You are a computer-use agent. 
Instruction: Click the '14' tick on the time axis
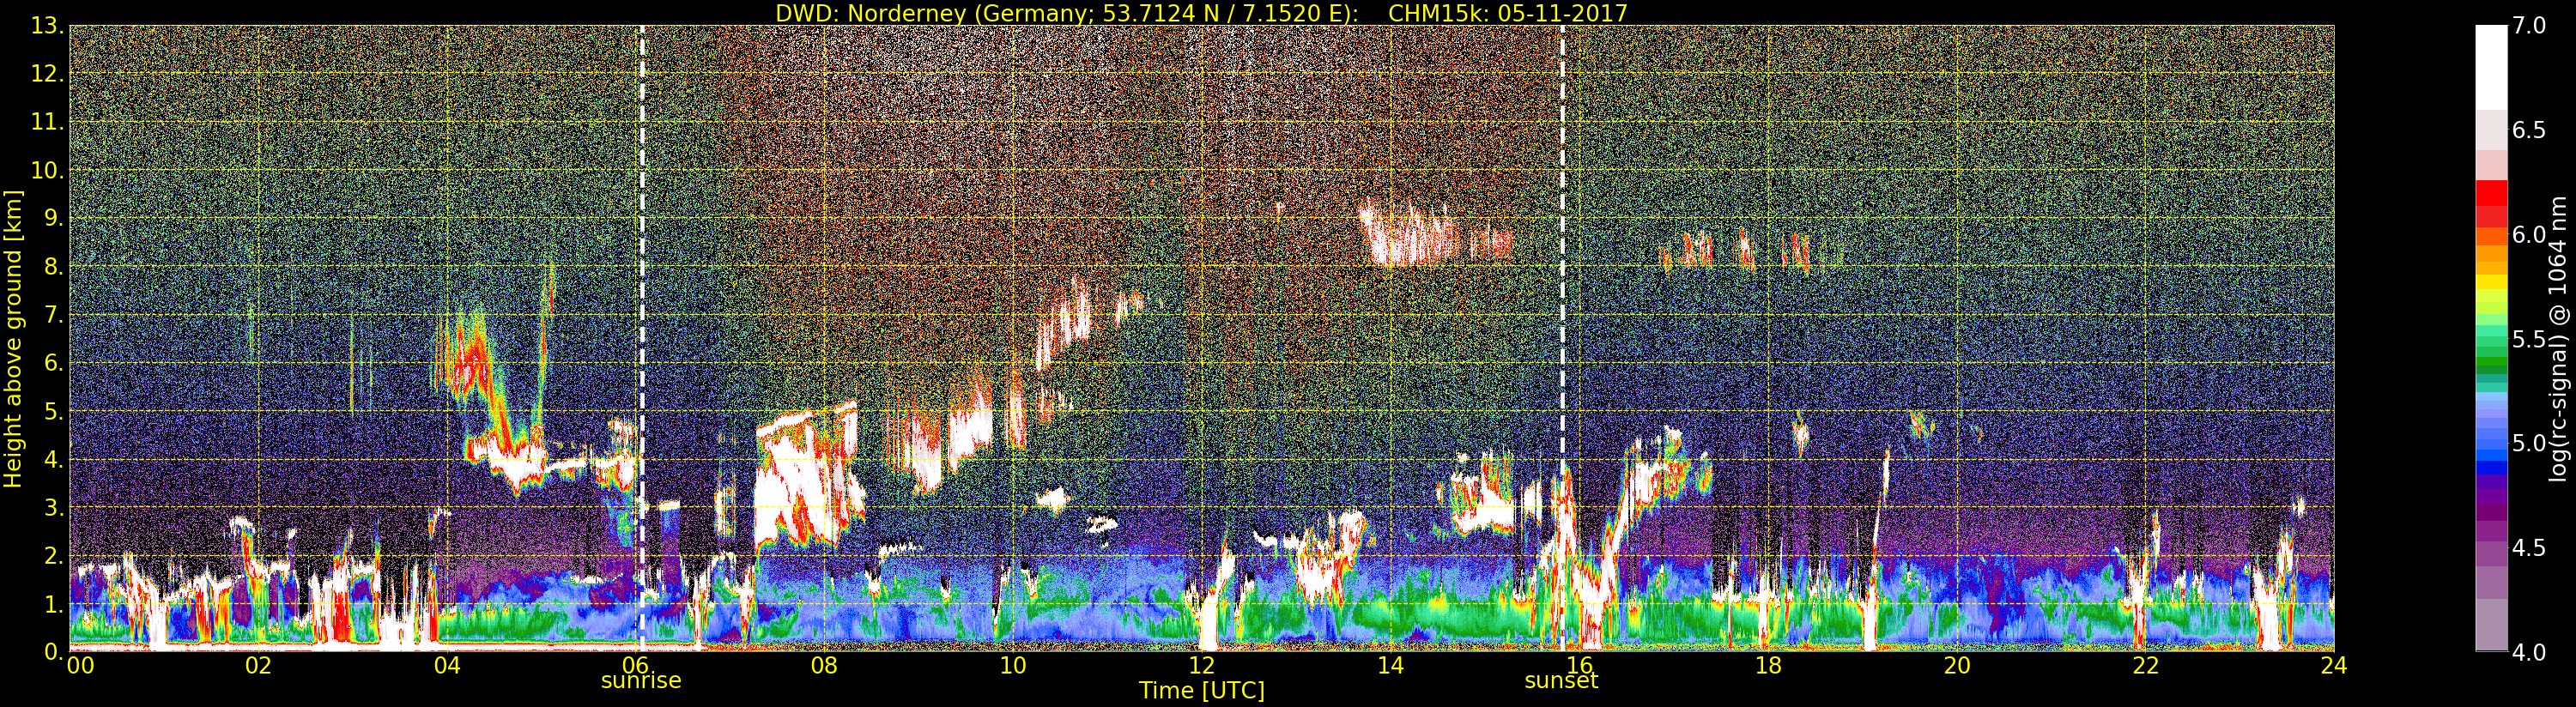tap(1390, 666)
